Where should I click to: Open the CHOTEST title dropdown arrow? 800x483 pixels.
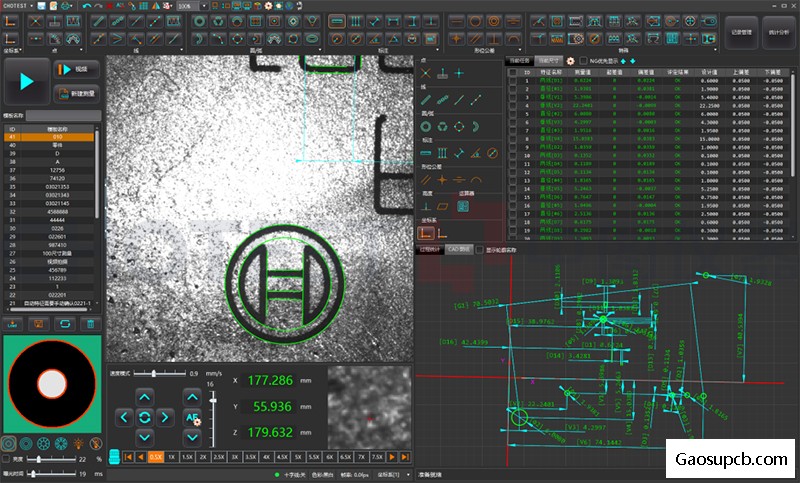point(32,6)
